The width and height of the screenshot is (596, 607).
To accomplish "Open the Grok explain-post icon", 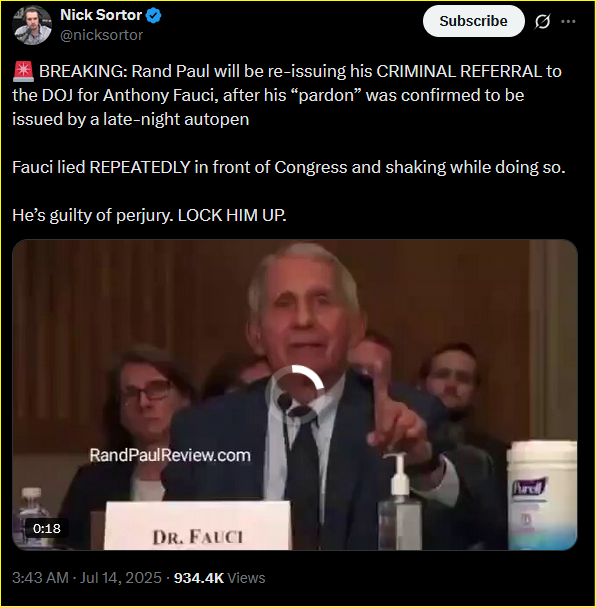I will point(542,21).
